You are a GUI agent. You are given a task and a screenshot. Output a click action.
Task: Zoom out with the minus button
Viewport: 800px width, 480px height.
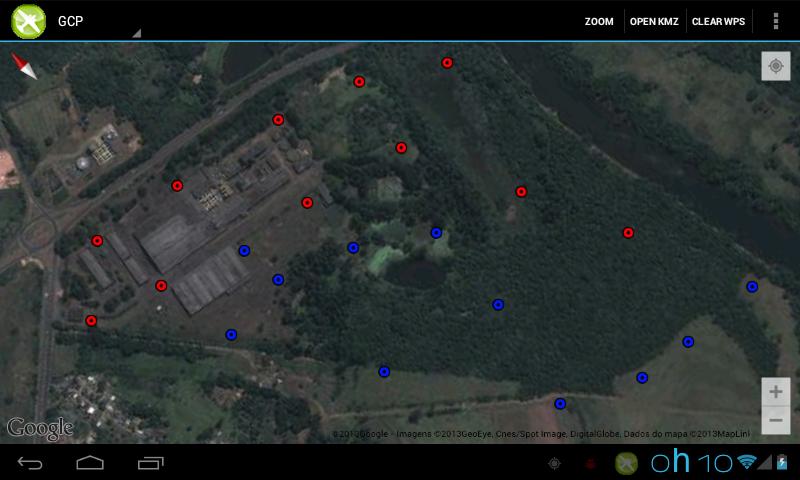(776, 420)
